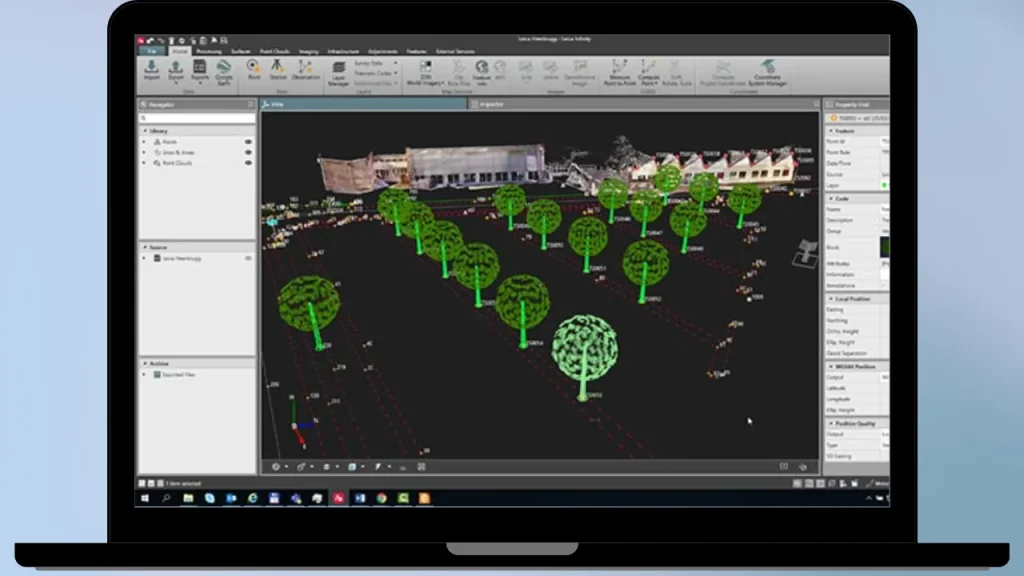Open Google Chrome from the taskbar
The width and height of the screenshot is (1024, 576).
coord(381,498)
